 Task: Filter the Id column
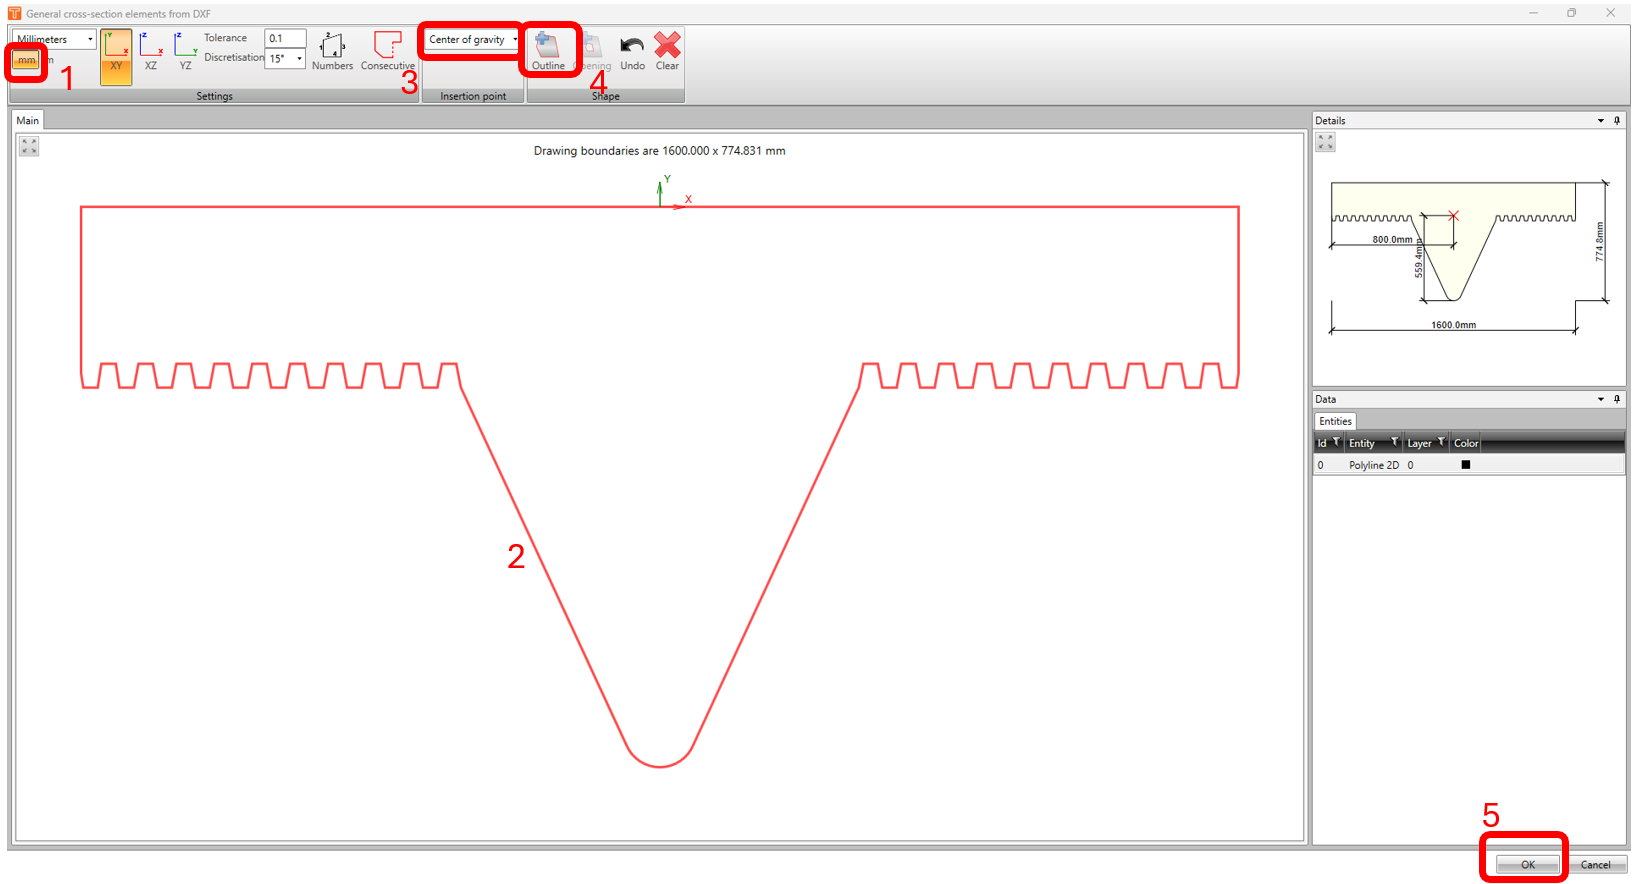coord(1336,442)
